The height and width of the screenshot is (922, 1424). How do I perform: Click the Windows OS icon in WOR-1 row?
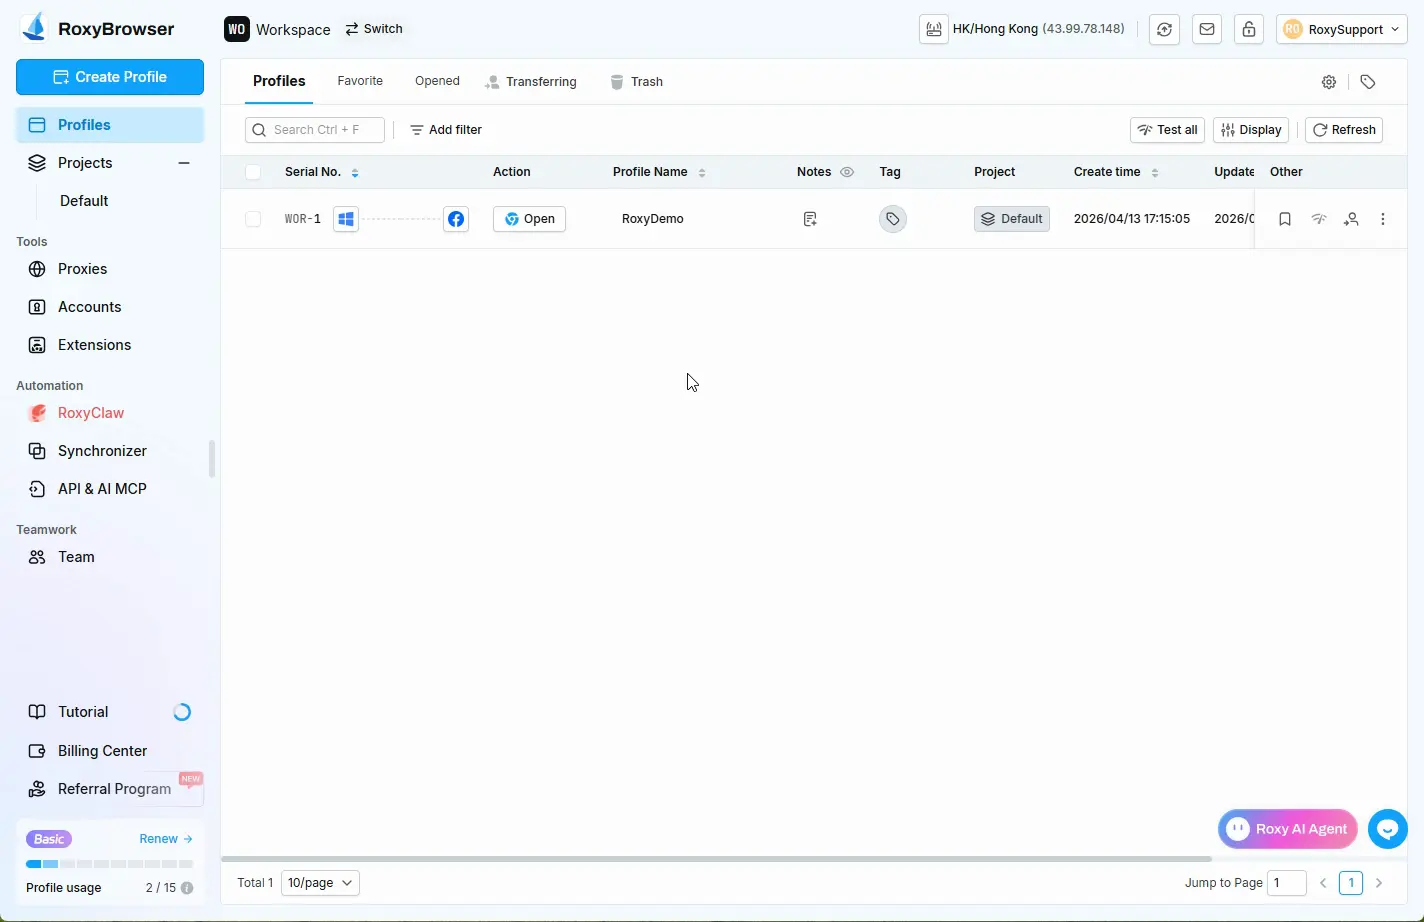[346, 219]
